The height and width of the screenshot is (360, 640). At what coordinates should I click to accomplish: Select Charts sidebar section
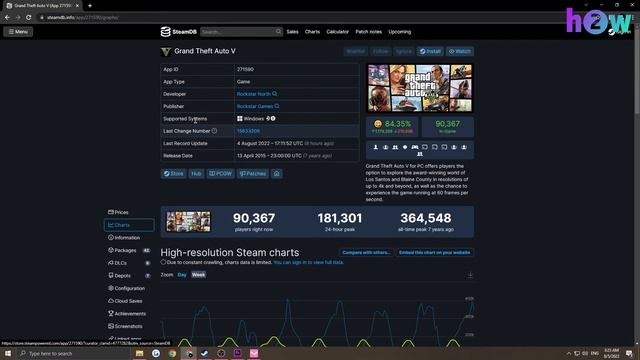[x=129, y=225]
